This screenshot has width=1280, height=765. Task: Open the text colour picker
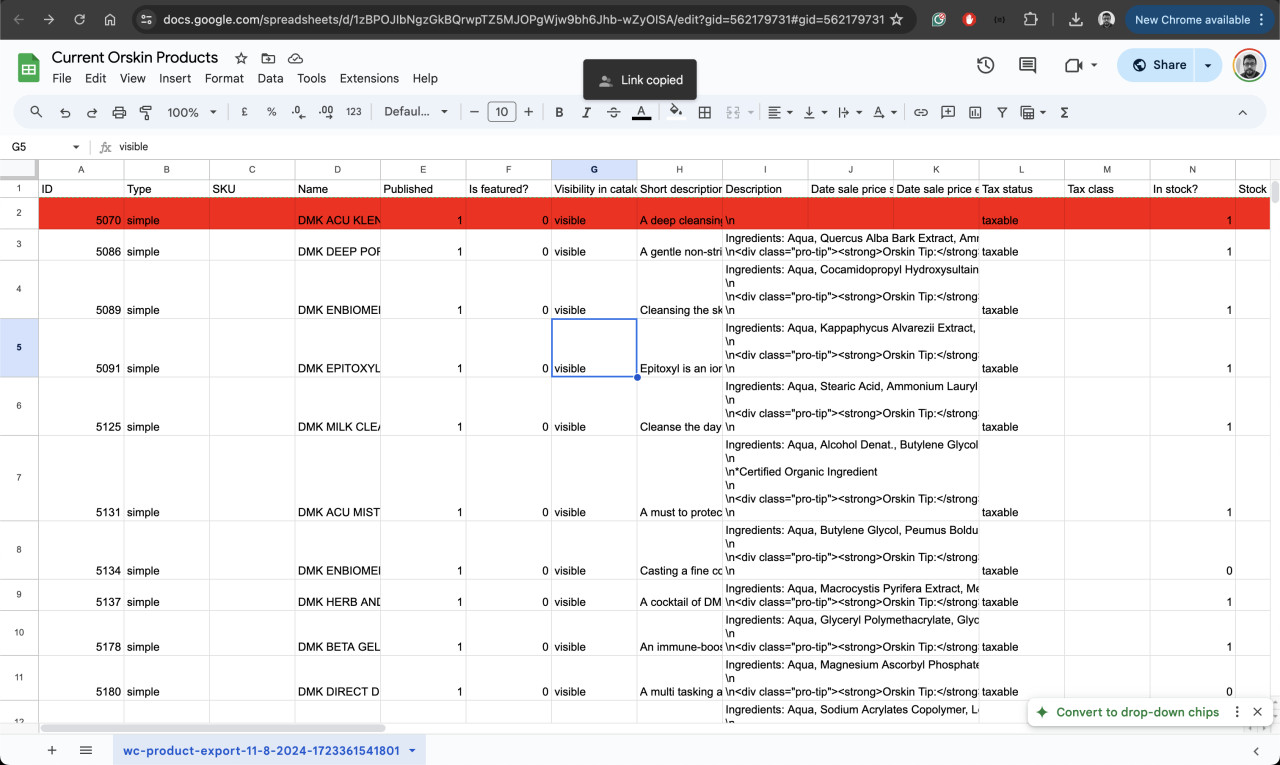(x=642, y=112)
